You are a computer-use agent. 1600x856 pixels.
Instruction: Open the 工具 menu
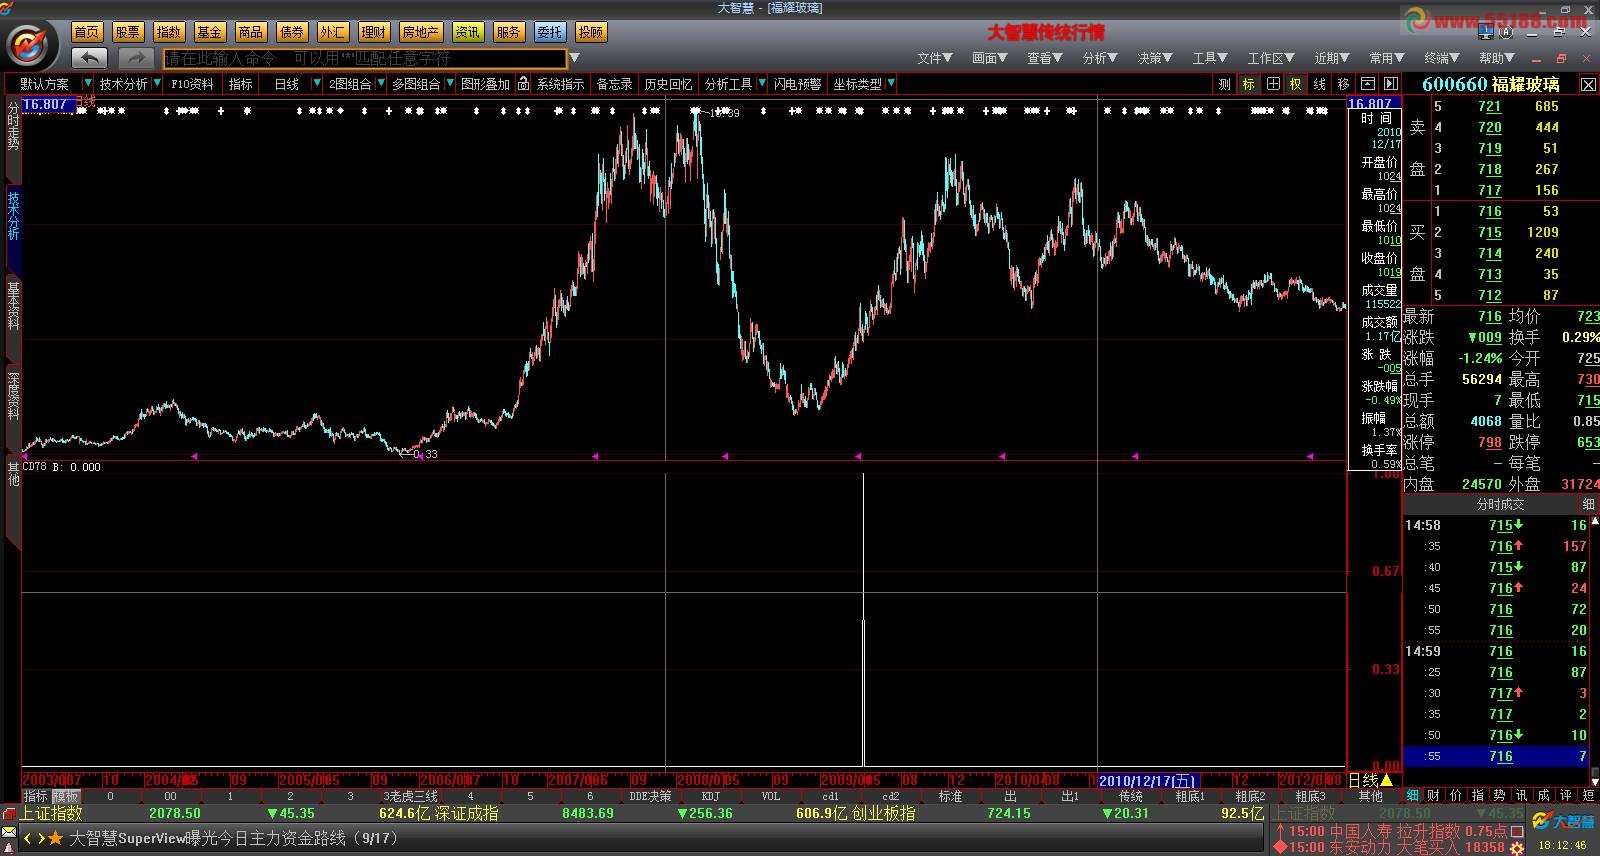point(1210,58)
